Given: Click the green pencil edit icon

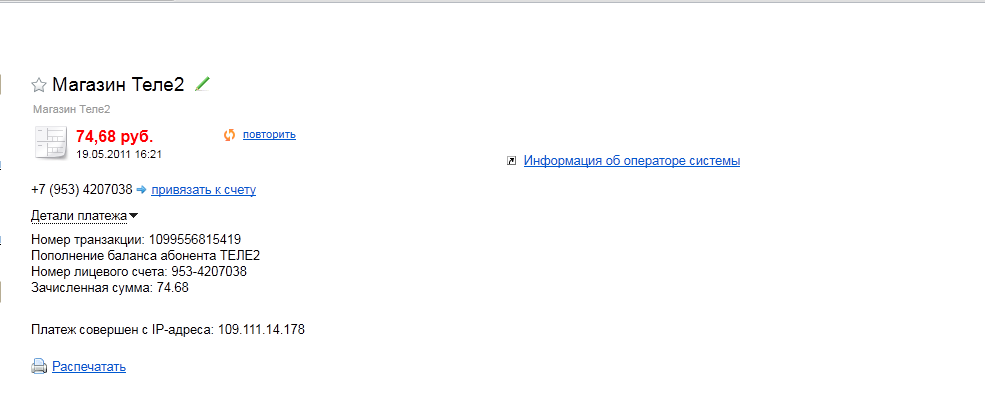Looking at the screenshot, I should [x=202, y=84].
